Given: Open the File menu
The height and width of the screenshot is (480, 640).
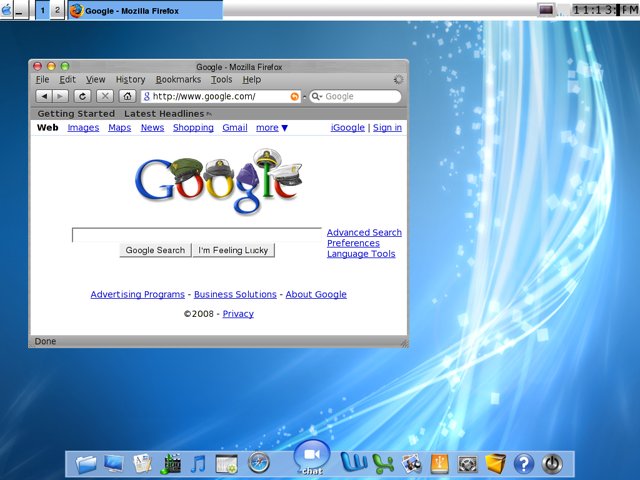Looking at the screenshot, I should pyautogui.click(x=42, y=80).
